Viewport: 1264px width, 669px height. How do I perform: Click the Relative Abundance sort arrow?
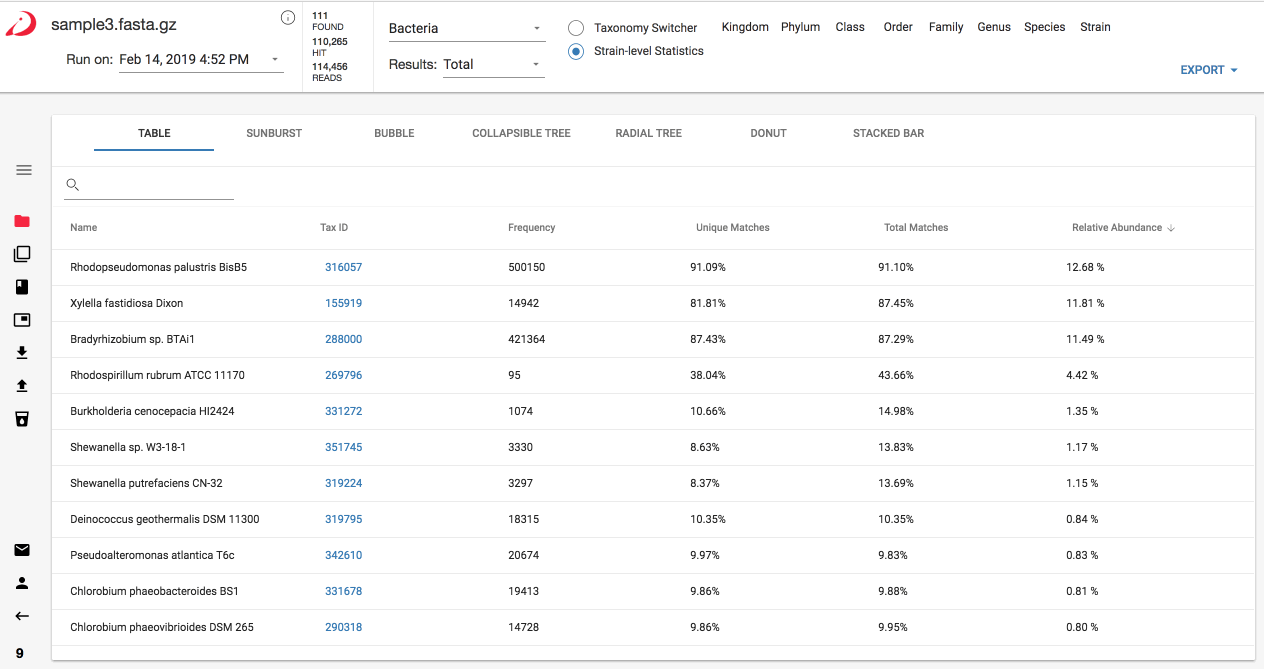click(1171, 228)
